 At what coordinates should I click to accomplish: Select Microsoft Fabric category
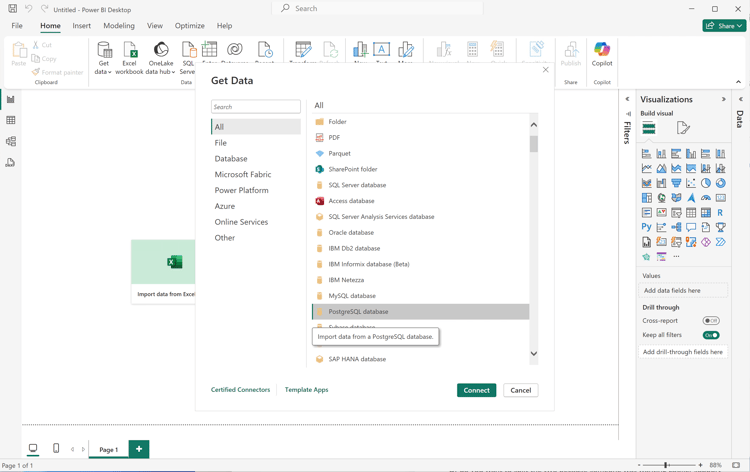[x=256, y=175]
